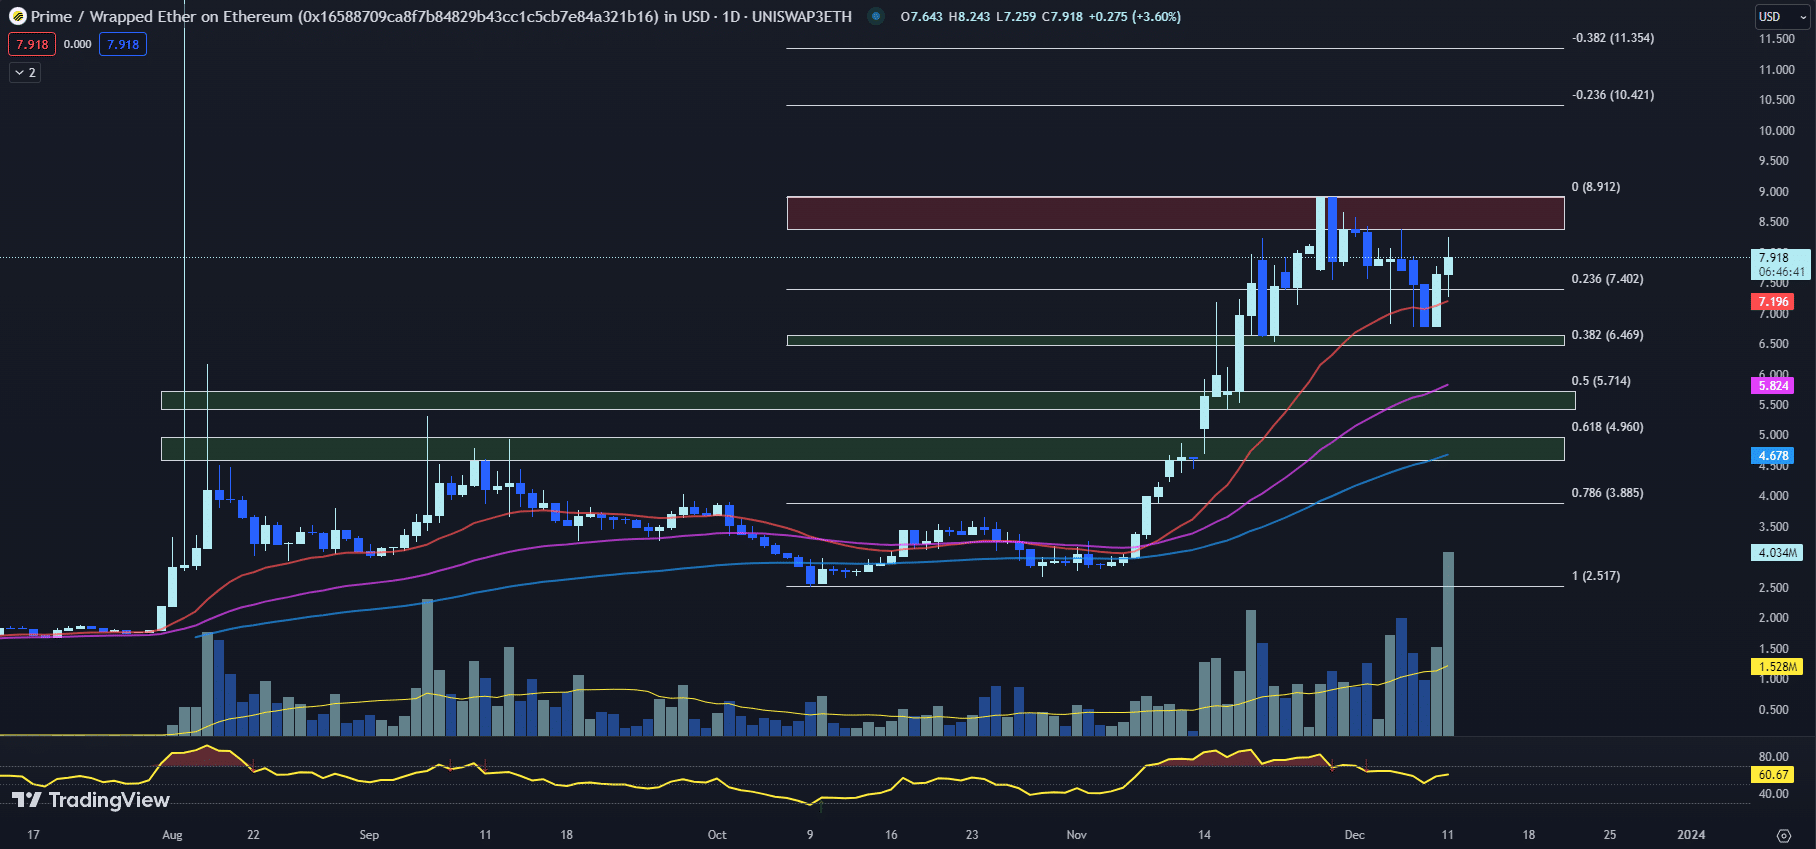Click the blue 4.678 moving average label
1816x849 pixels.
(1773, 456)
